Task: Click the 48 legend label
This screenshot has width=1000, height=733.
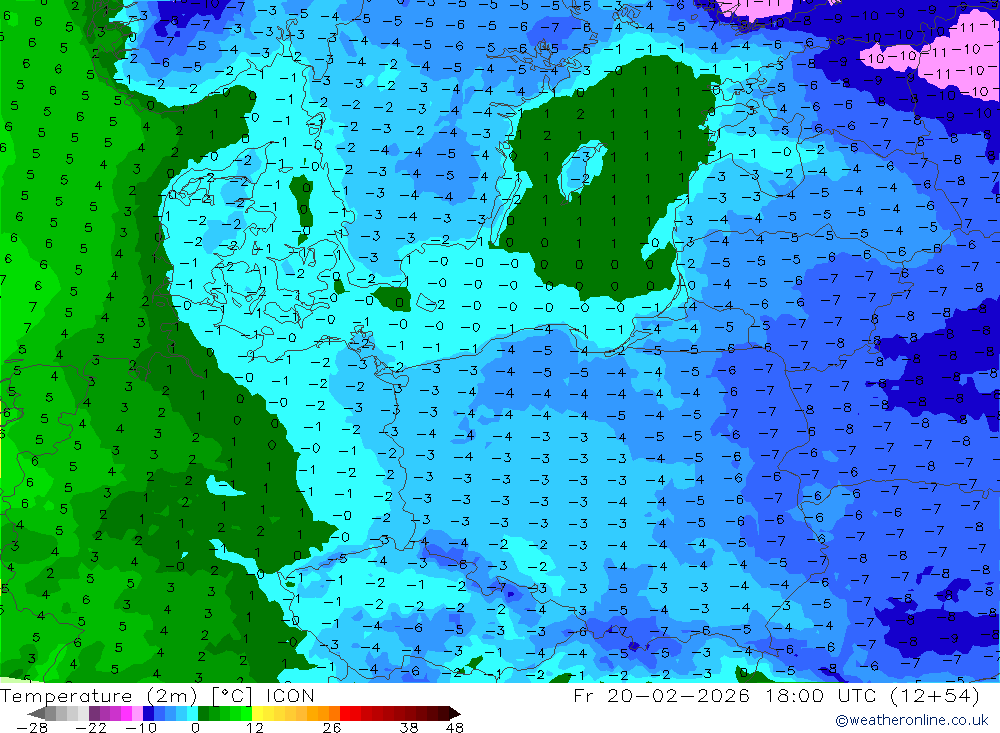Action: point(455,727)
